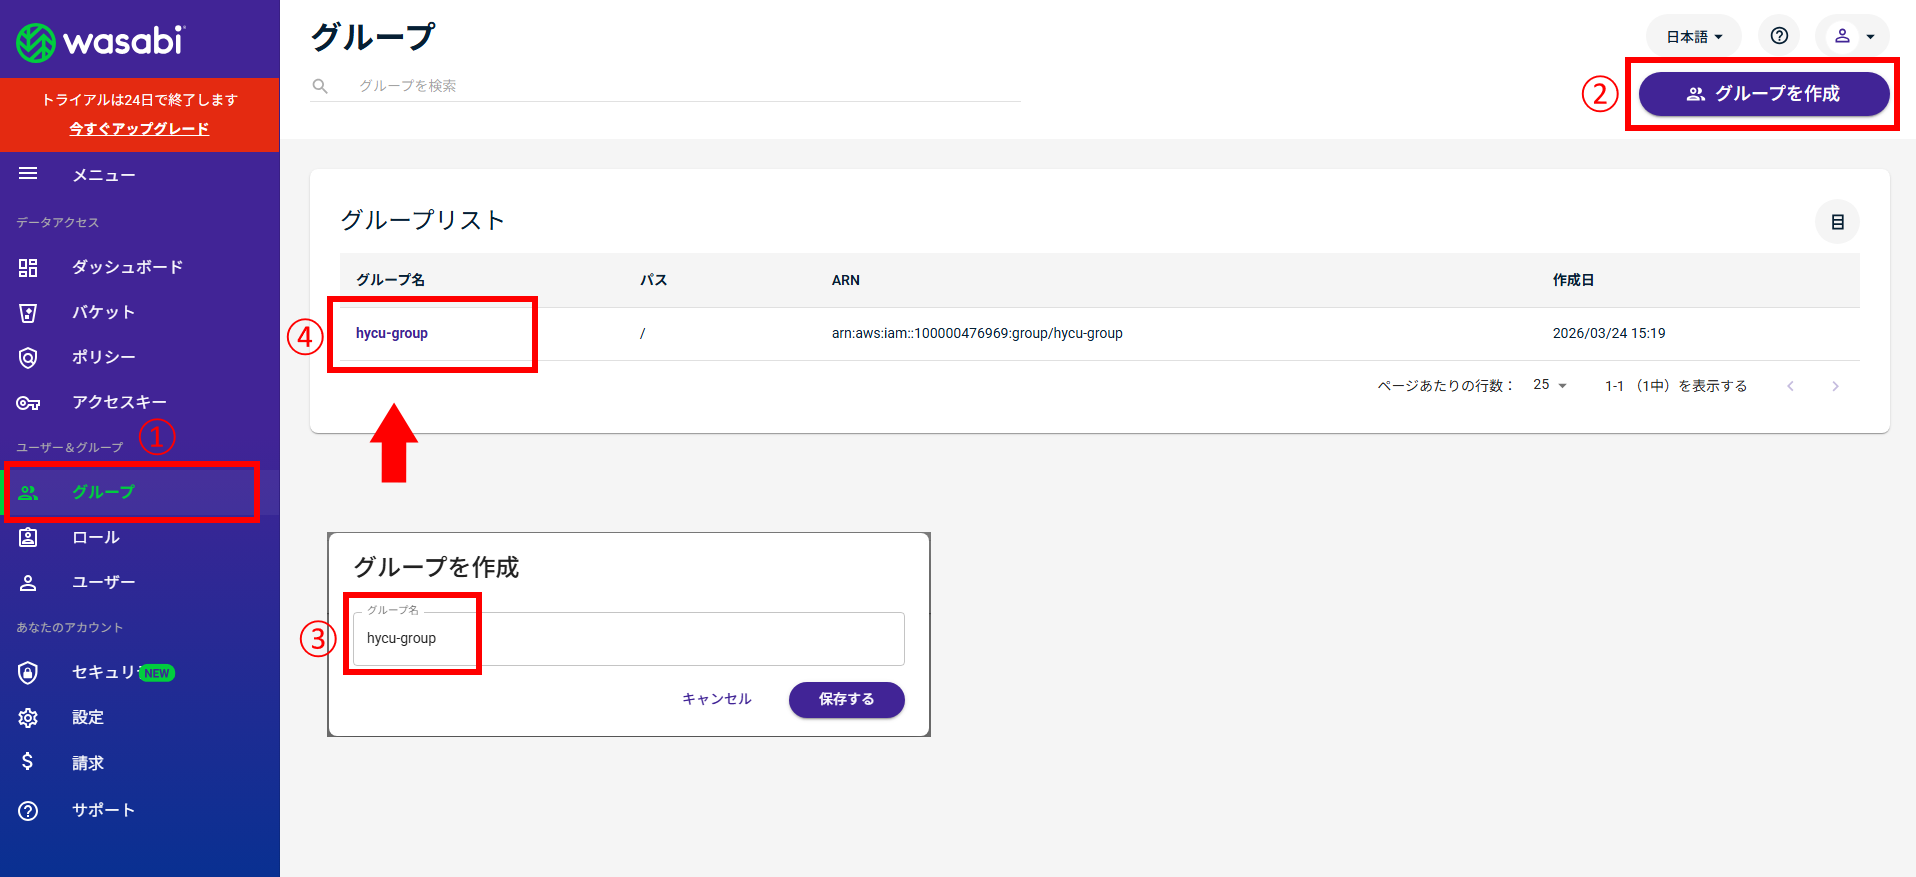This screenshot has height=877, width=1916.
Task: Open the Policy (ポリシー) shield icon
Action: (x=28, y=357)
